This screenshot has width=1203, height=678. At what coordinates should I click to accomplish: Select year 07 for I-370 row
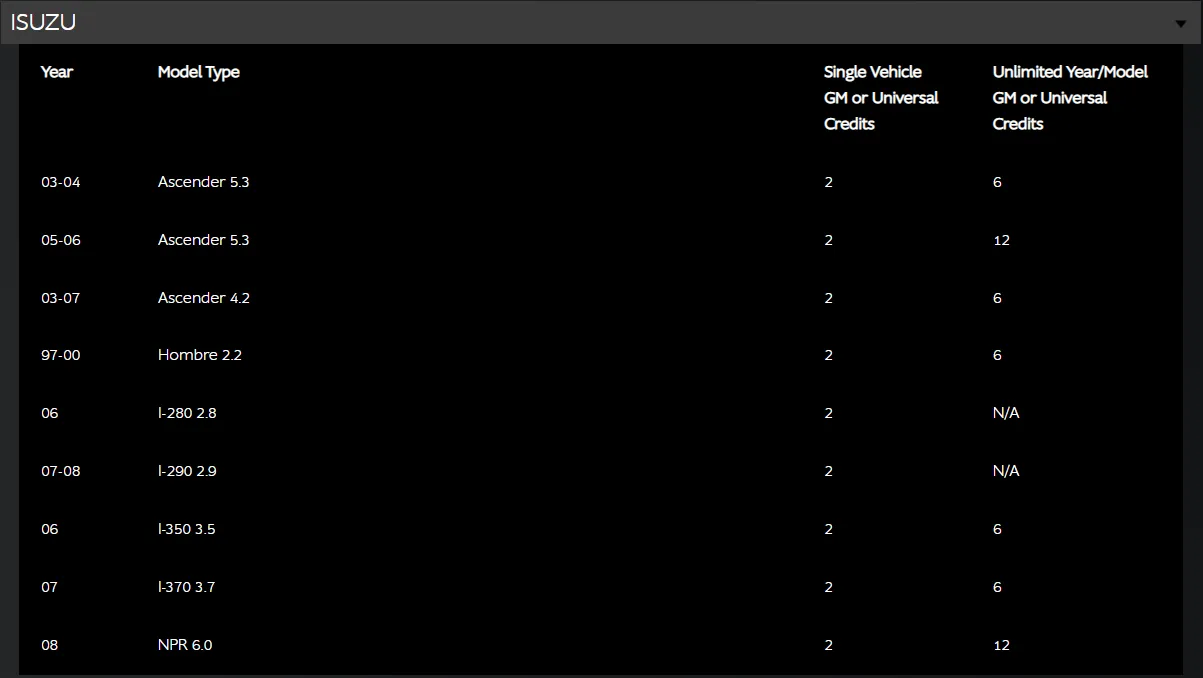pos(50,587)
